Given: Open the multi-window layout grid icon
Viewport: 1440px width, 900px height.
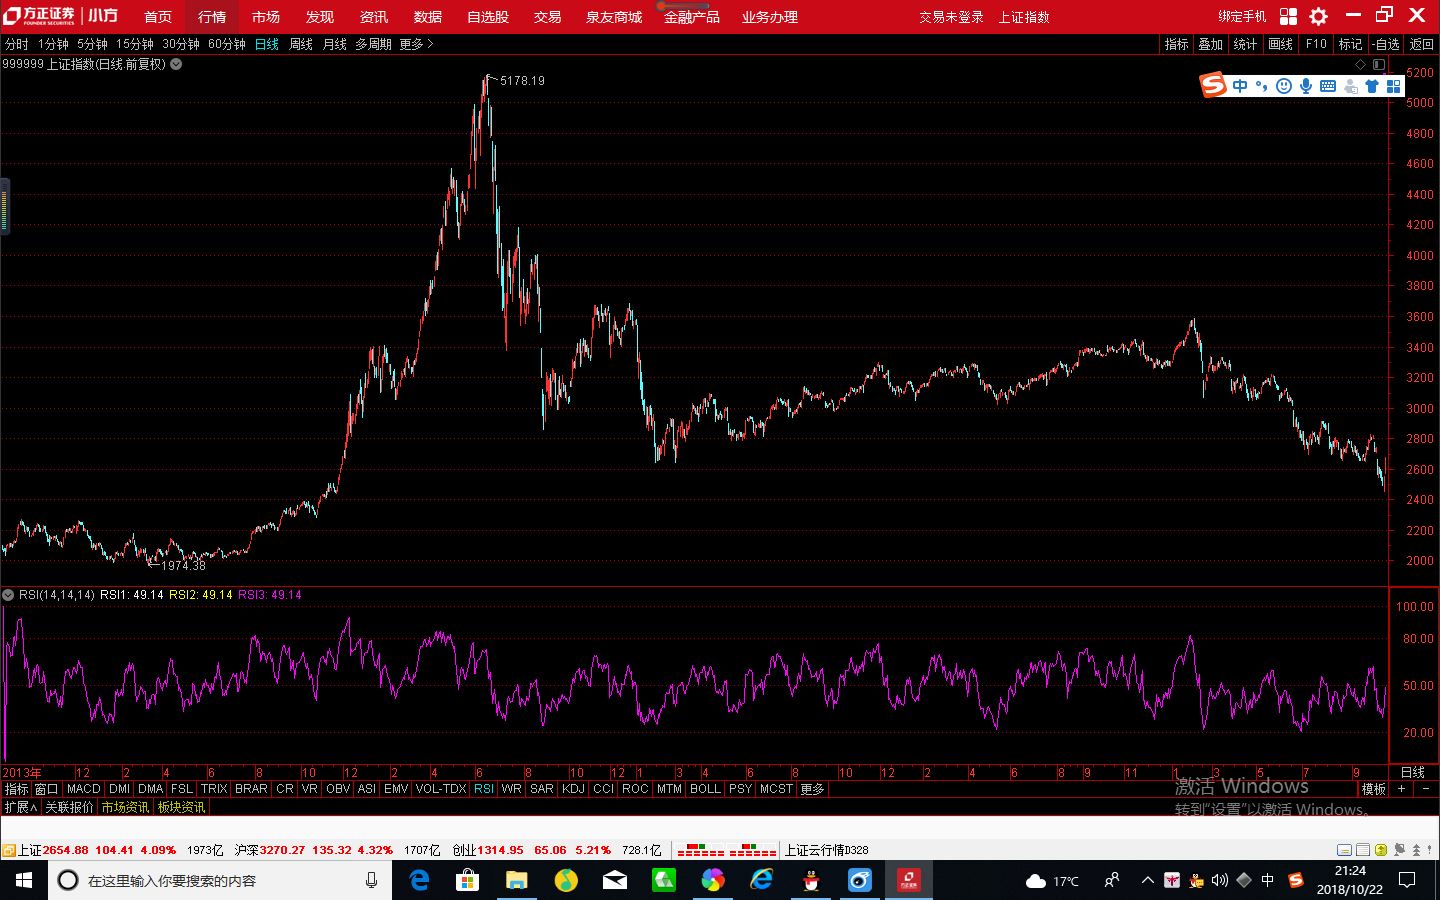Looking at the screenshot, I should 1288,16.
